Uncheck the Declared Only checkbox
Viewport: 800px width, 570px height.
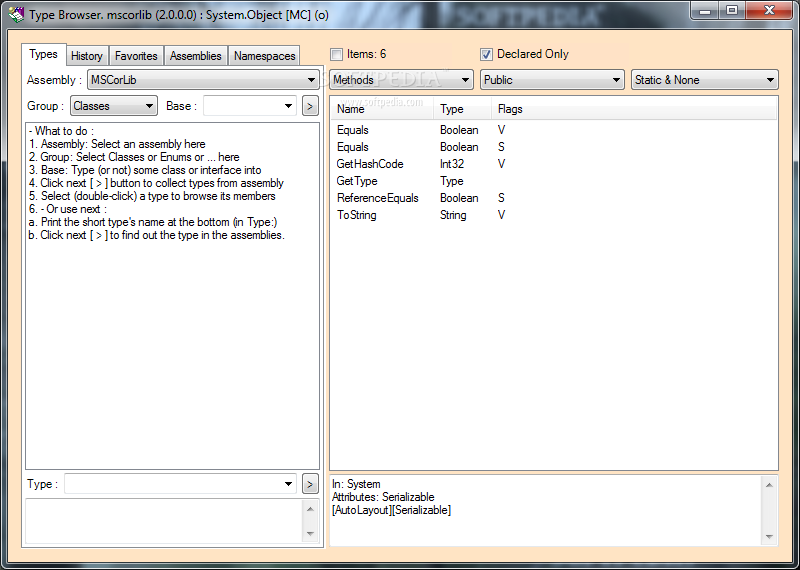pos(486,54)
